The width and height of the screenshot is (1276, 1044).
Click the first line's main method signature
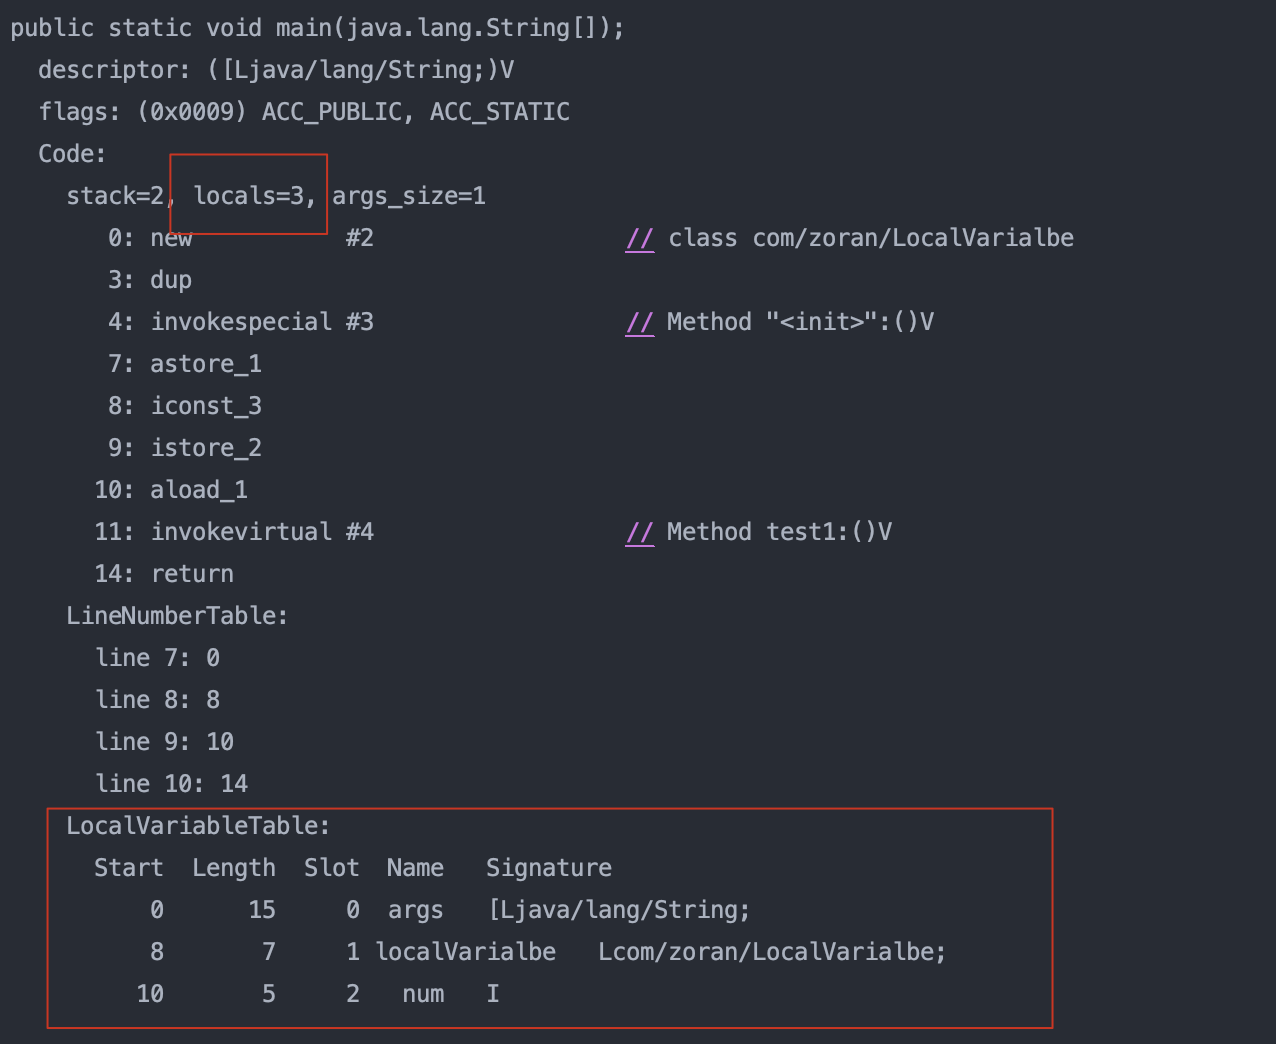click(x=317, y=28)
